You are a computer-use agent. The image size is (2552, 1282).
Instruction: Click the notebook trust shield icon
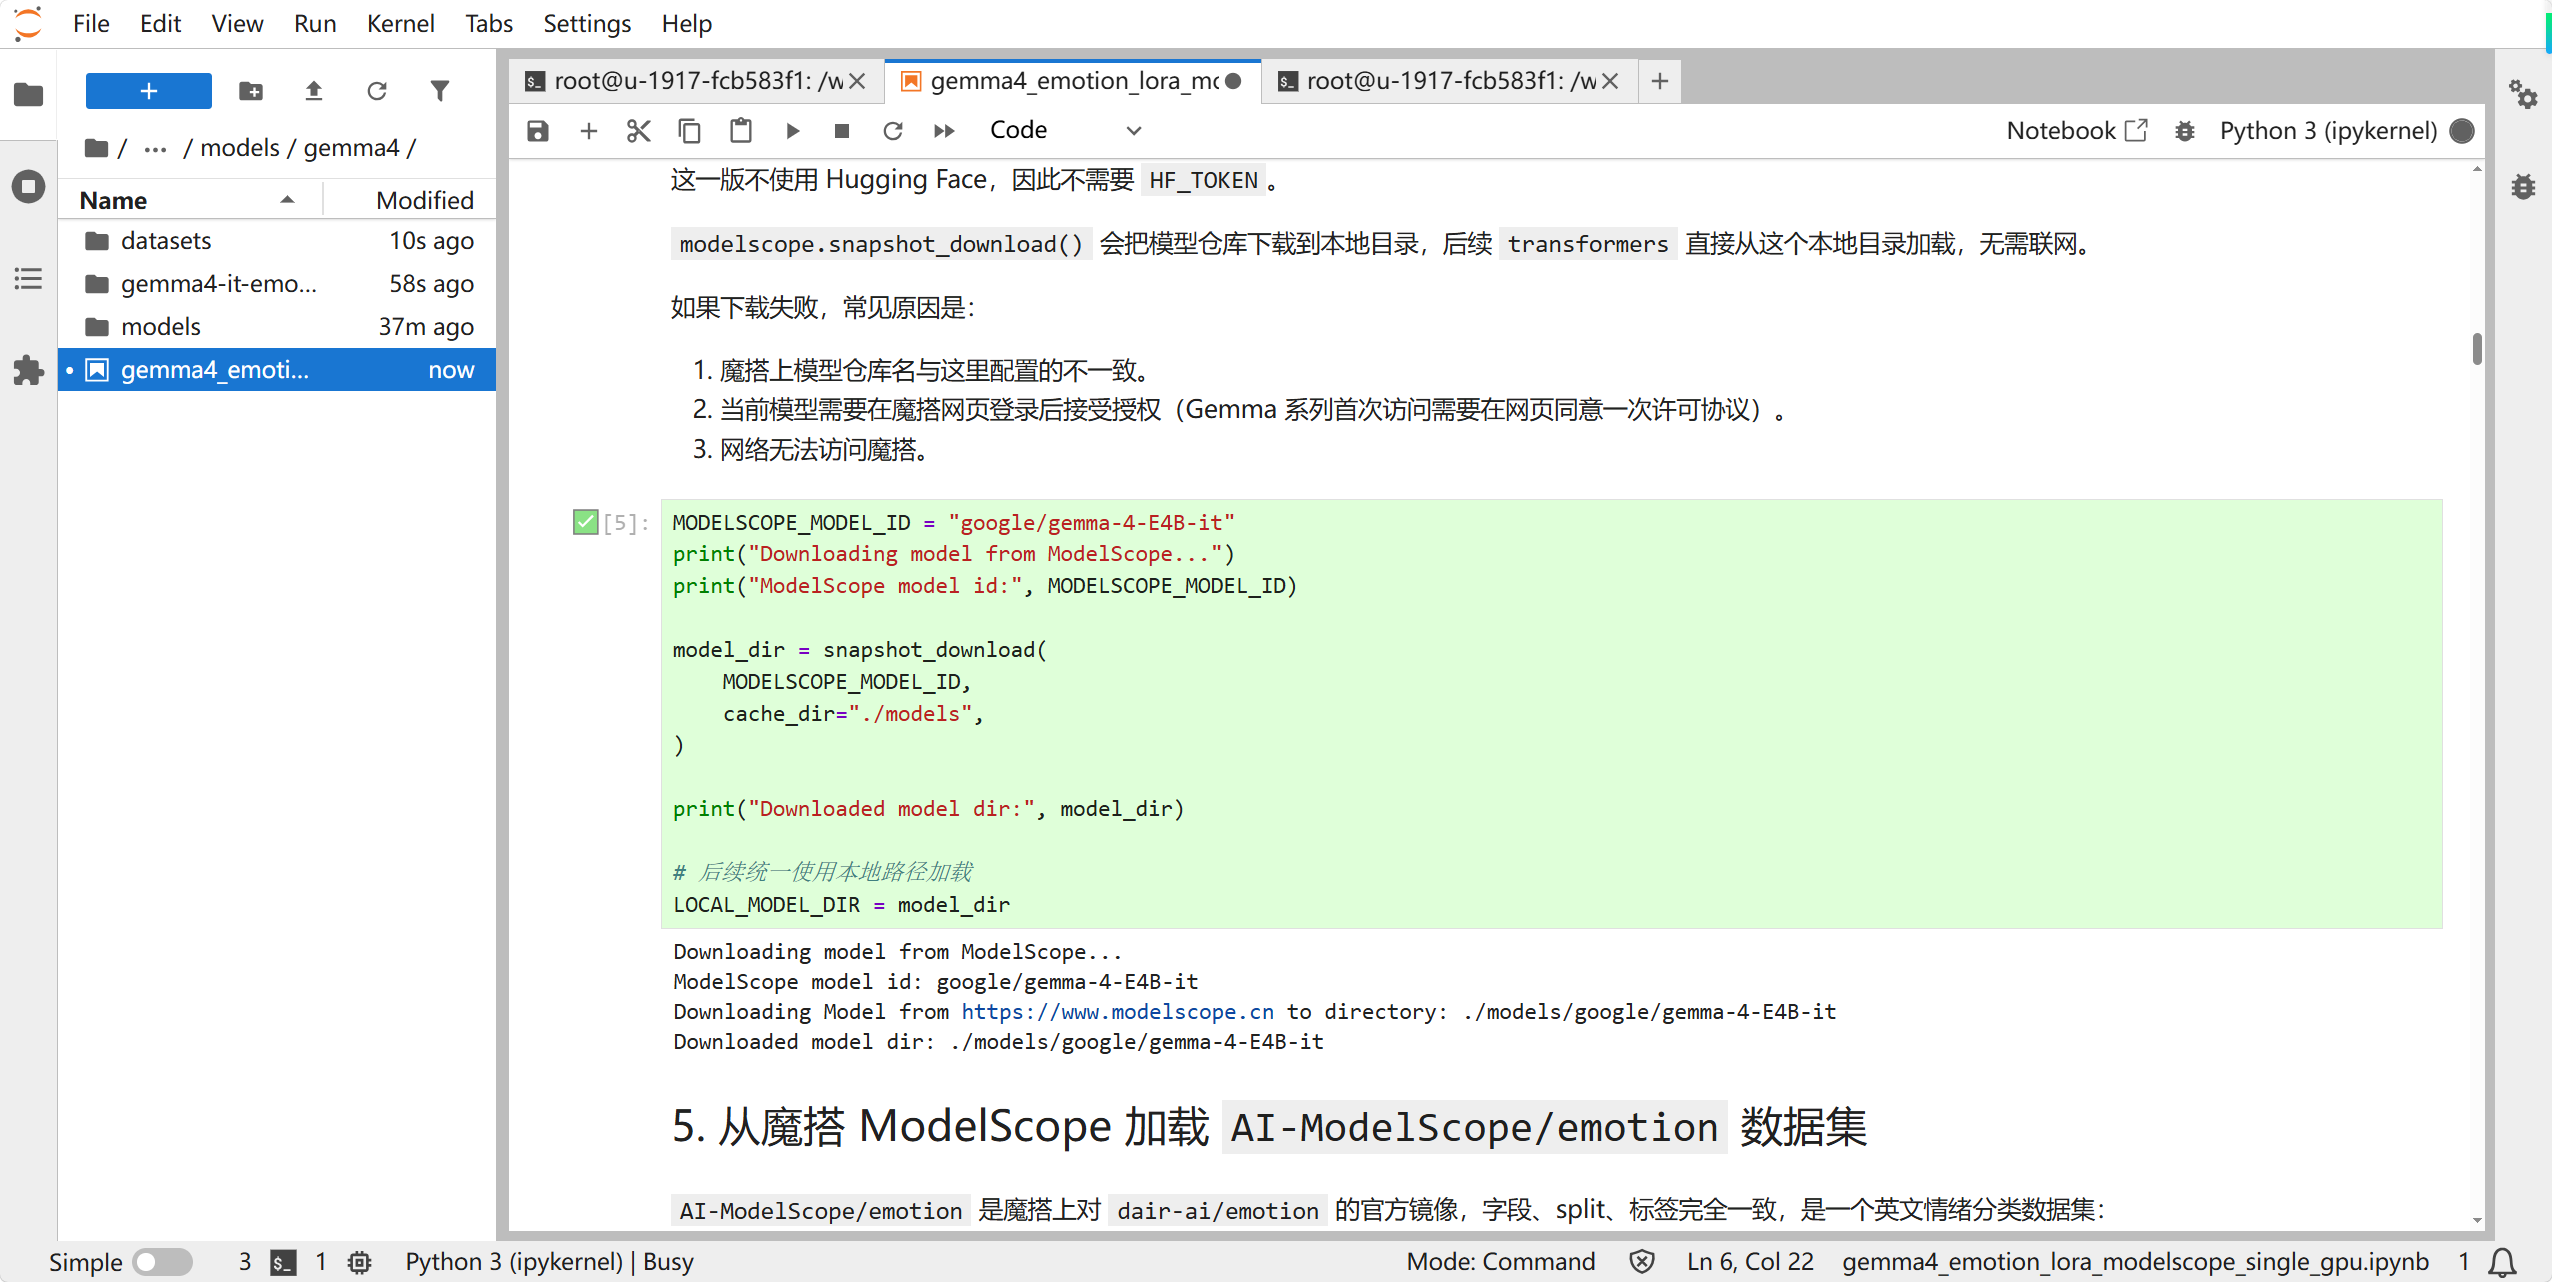click(x=1642, y=1262)
